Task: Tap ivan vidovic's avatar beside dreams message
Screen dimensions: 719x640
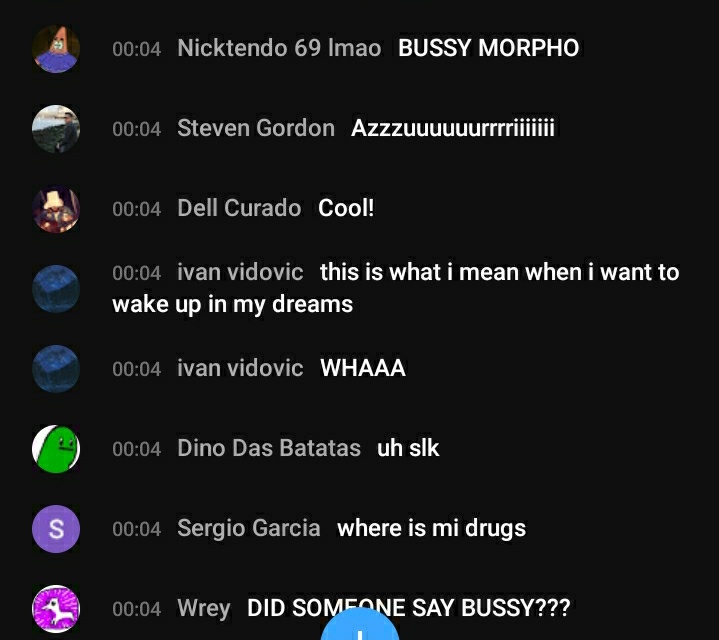Action: tap(56, 289)
